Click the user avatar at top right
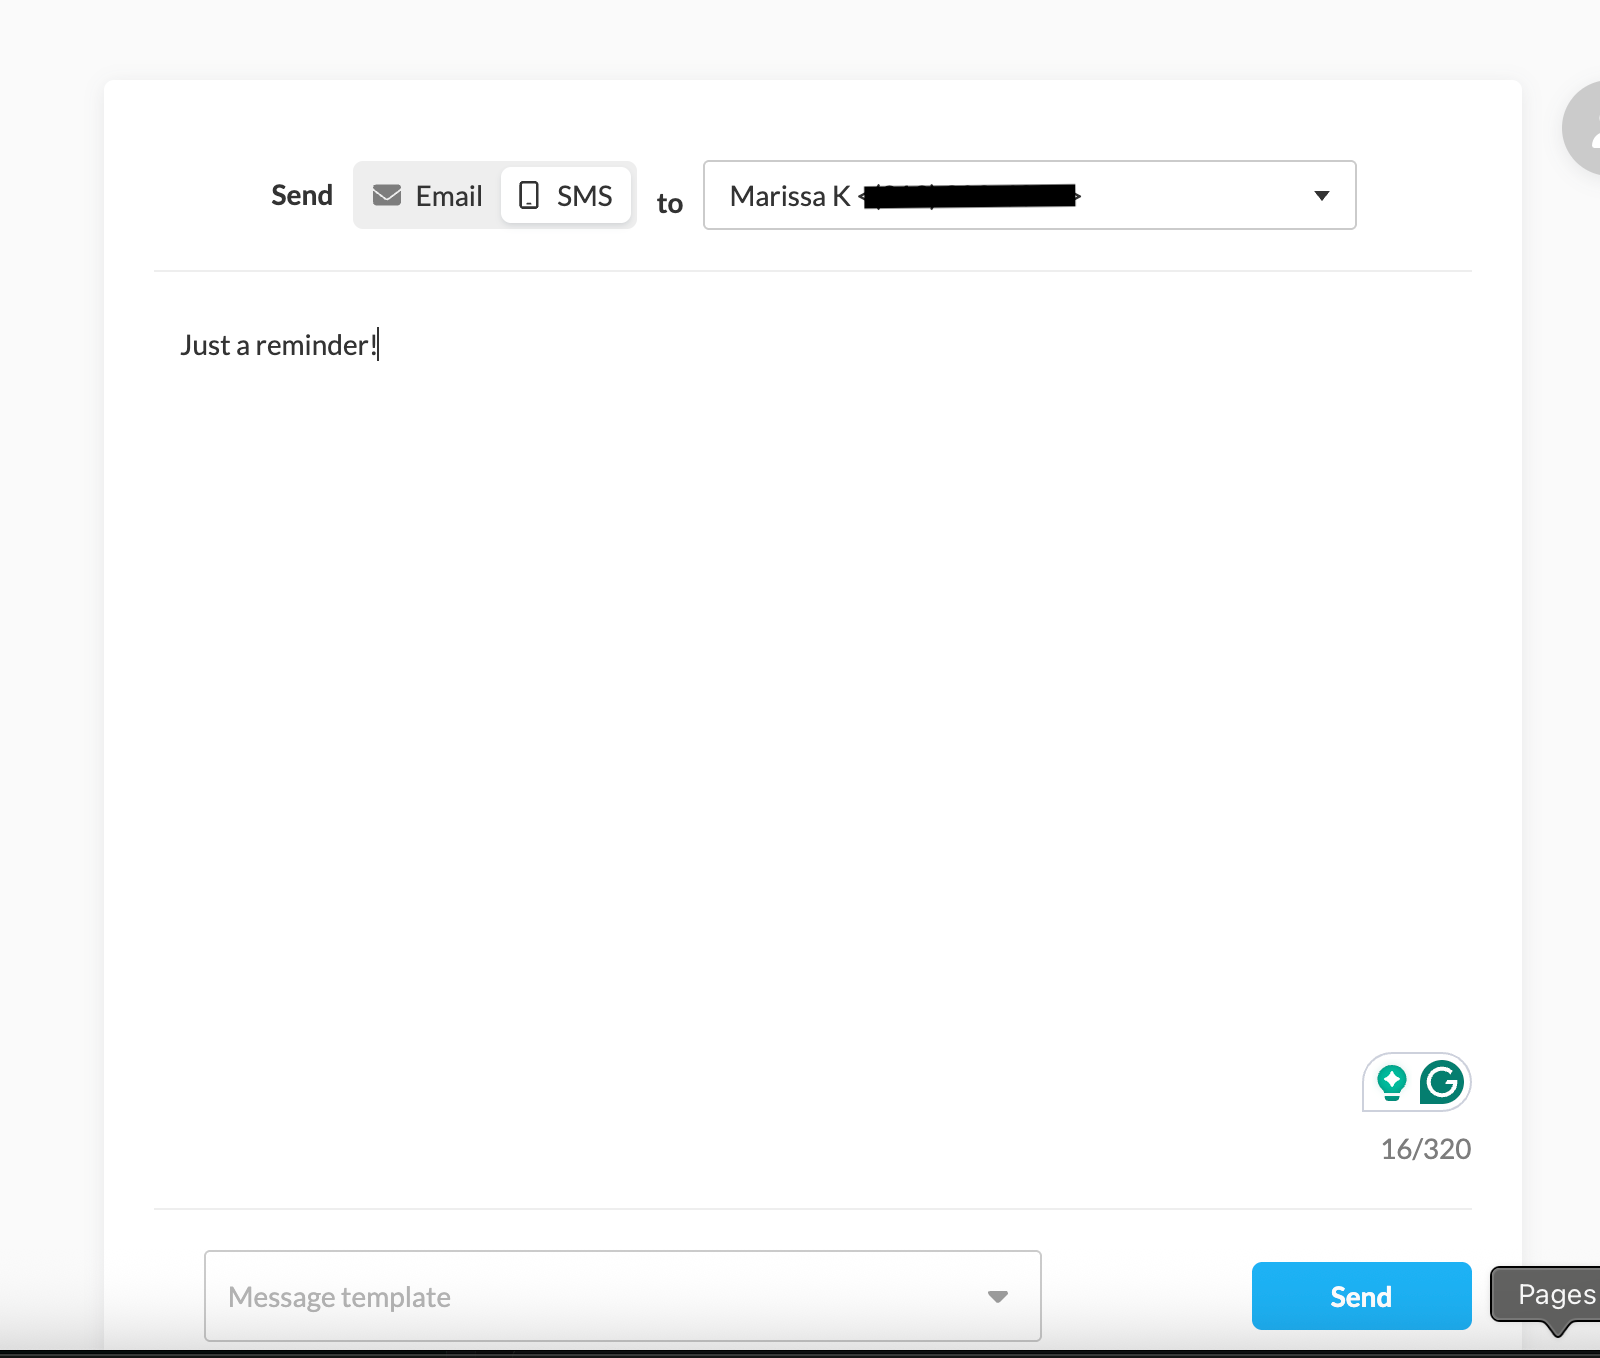Viewport: 1600px width, 1358px height. 1585,128
